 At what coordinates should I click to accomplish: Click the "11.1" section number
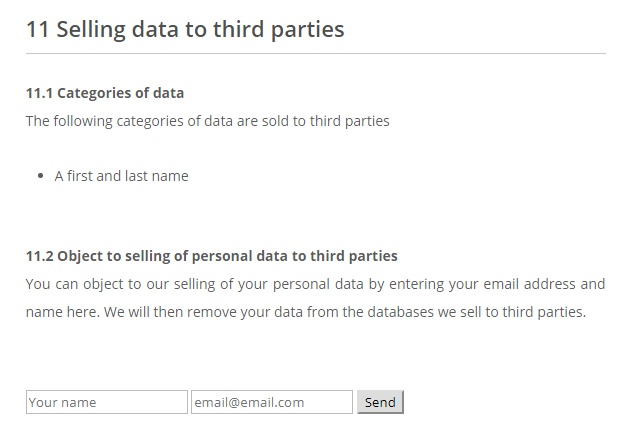tap(39, 93)
